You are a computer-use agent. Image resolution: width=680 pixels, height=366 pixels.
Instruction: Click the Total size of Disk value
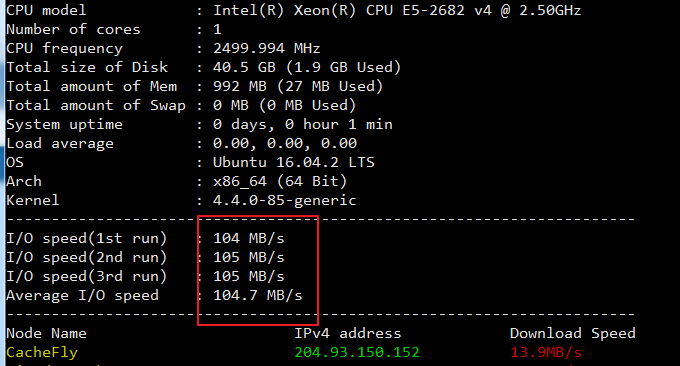click(x=307, y=67)
